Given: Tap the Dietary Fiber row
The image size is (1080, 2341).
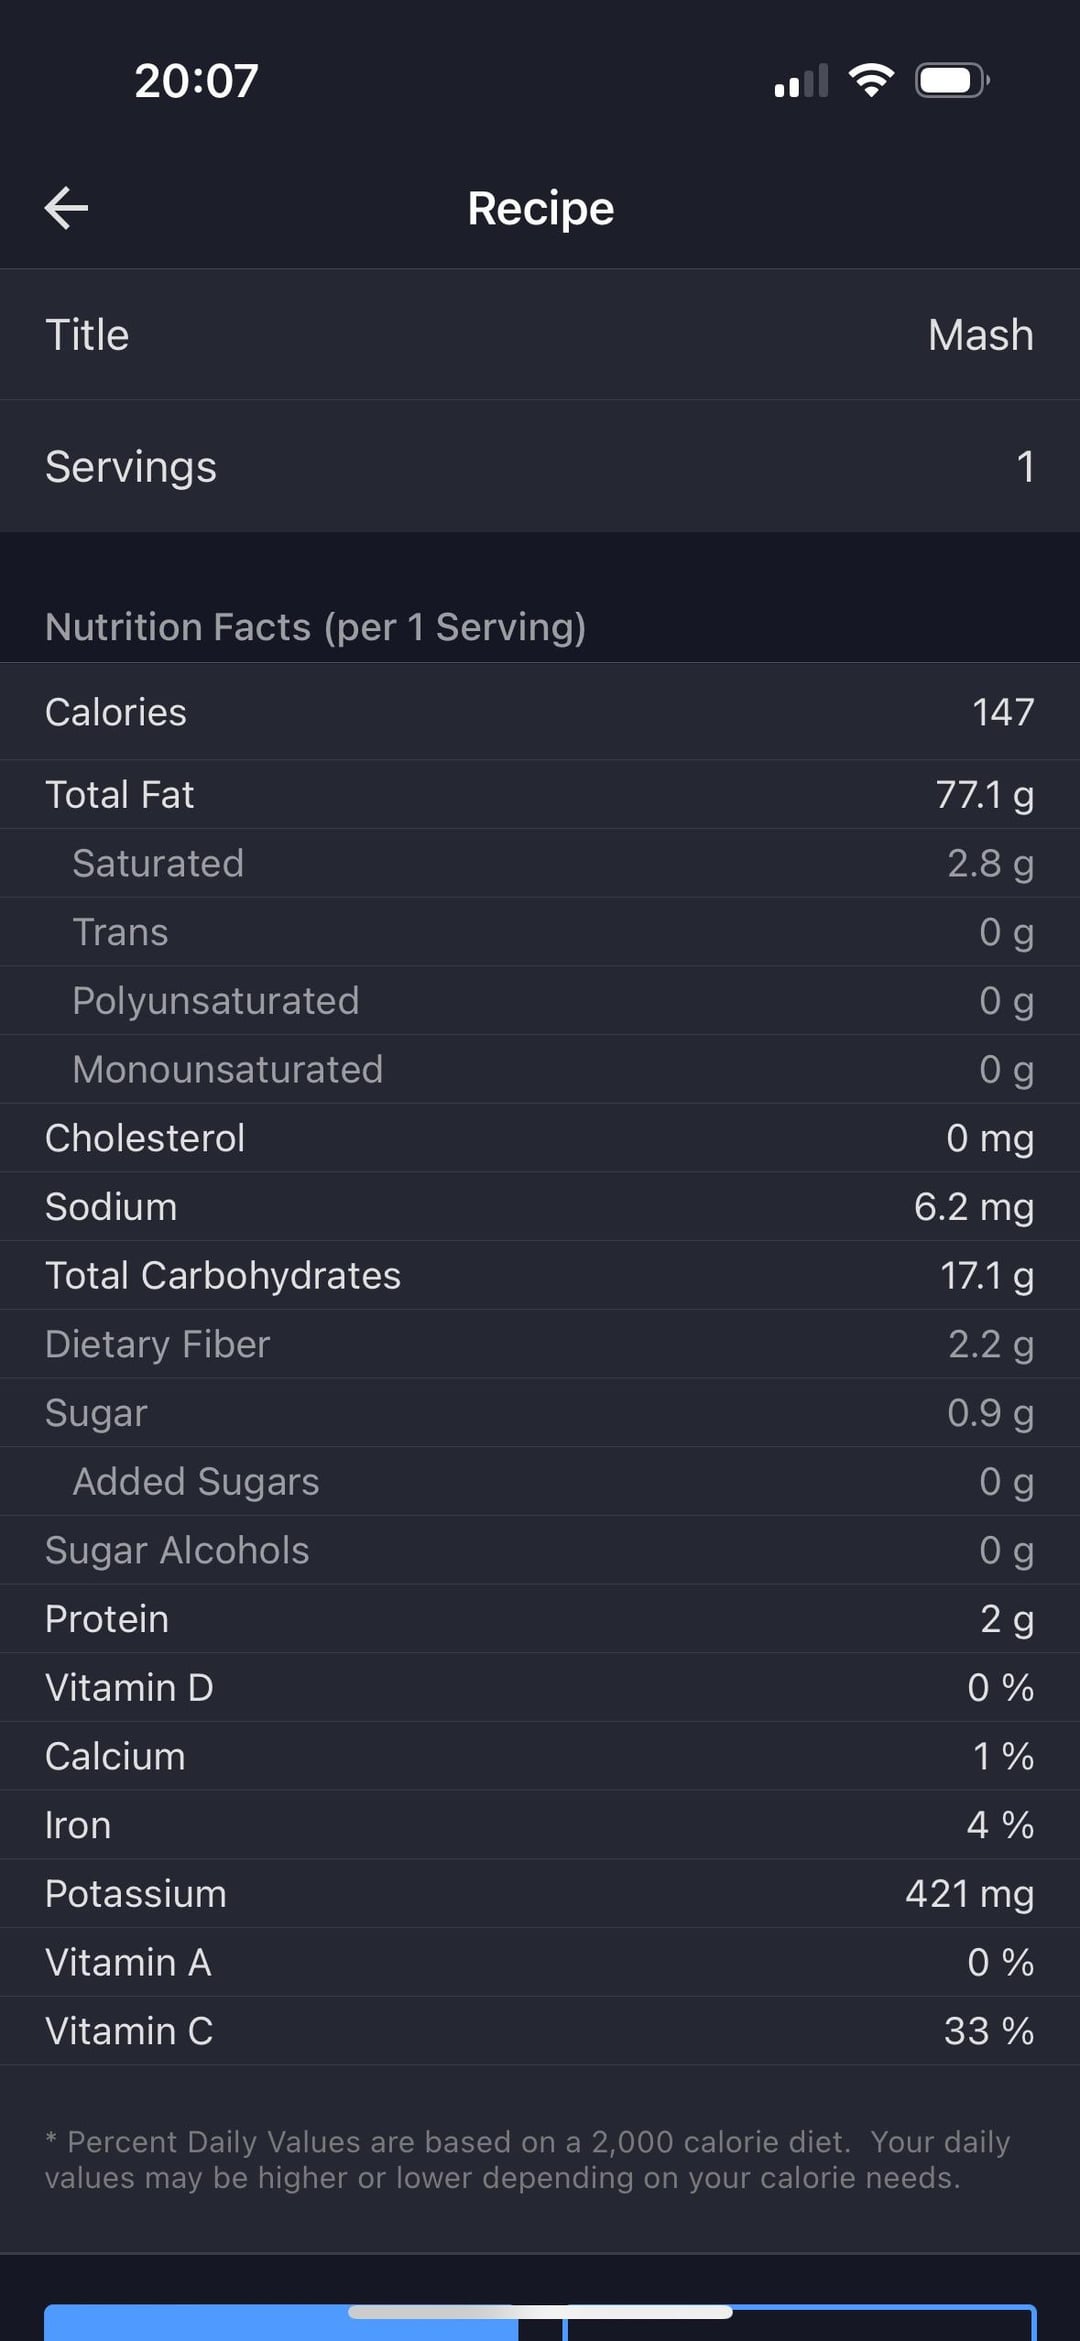Looking at the screenshot, I should (540, 1344).
